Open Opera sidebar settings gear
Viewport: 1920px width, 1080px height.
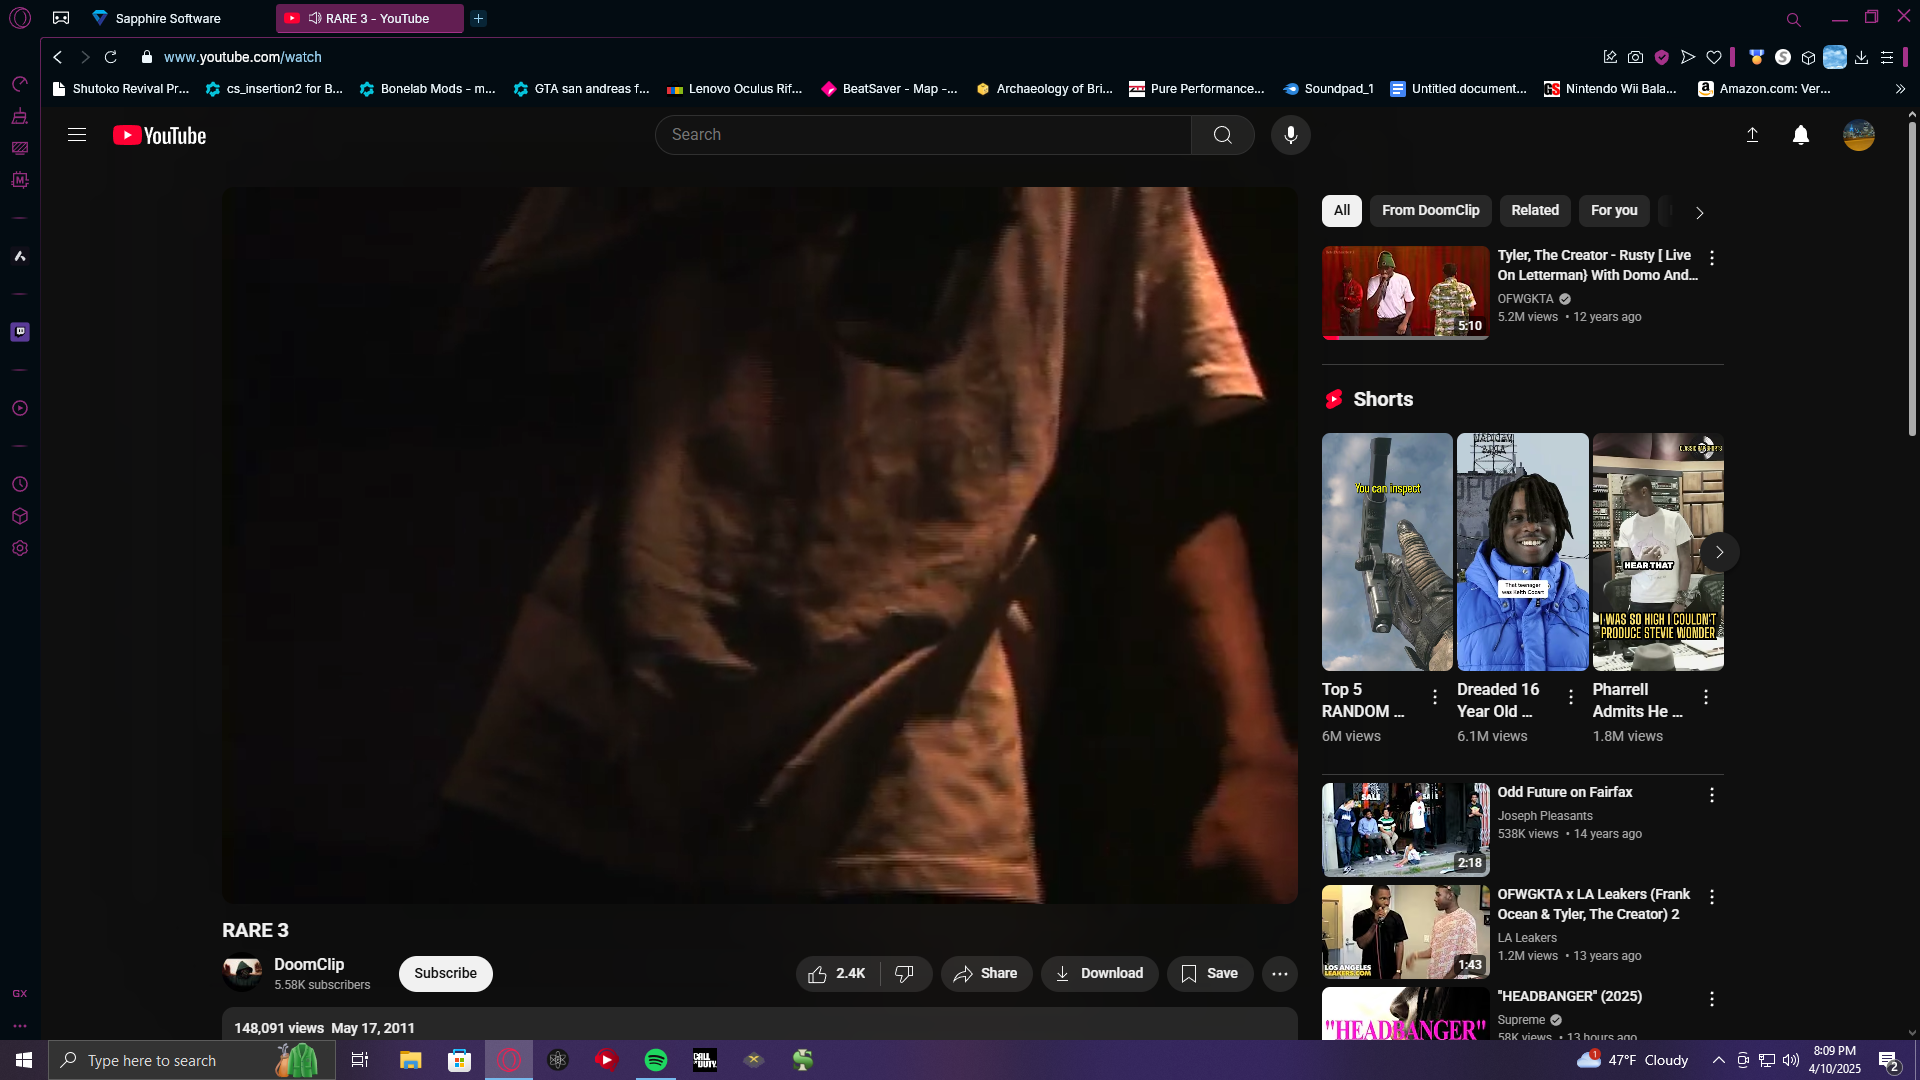(x=20, y=548)
